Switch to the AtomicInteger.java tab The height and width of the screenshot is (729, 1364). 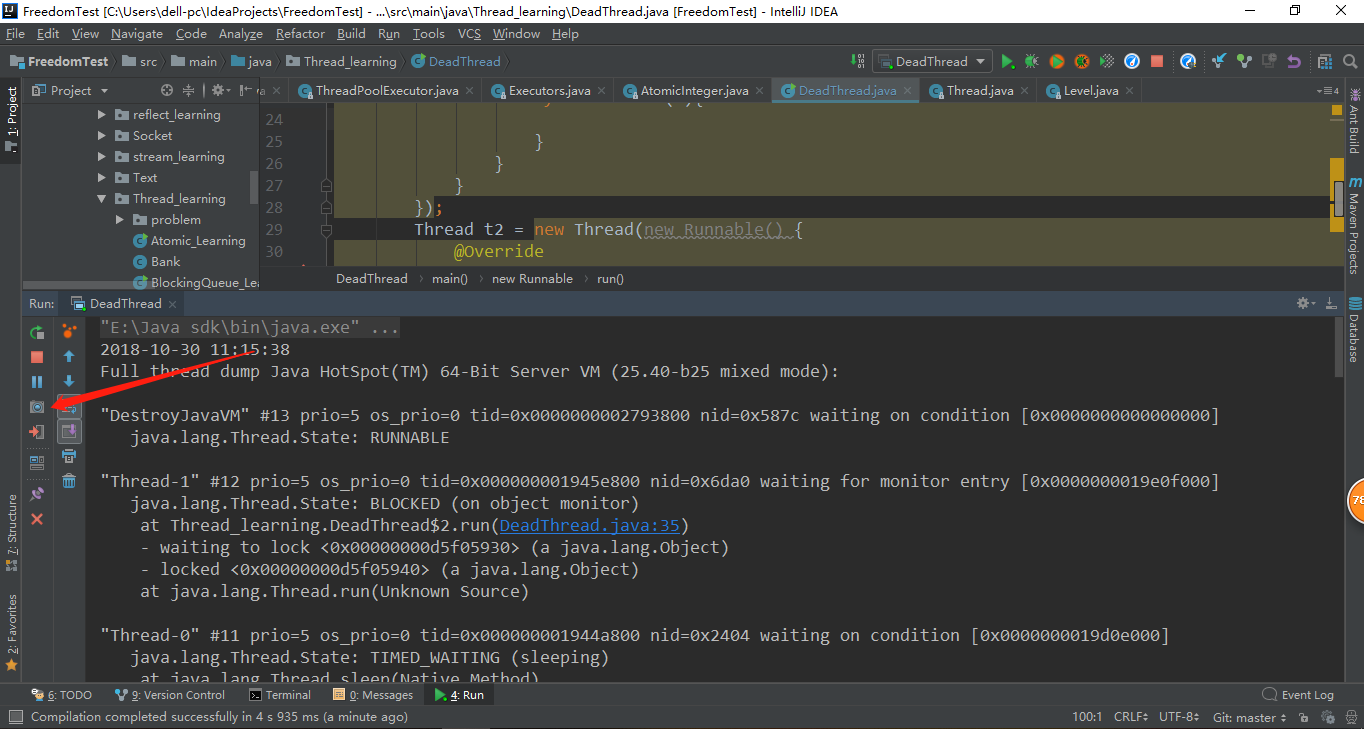click(694, 91)
